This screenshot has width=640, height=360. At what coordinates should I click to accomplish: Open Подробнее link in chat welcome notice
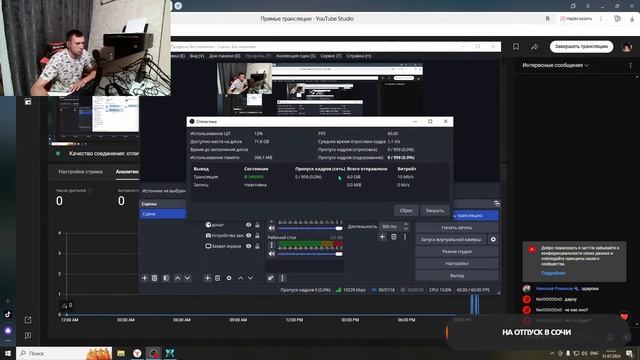(553, 273)
